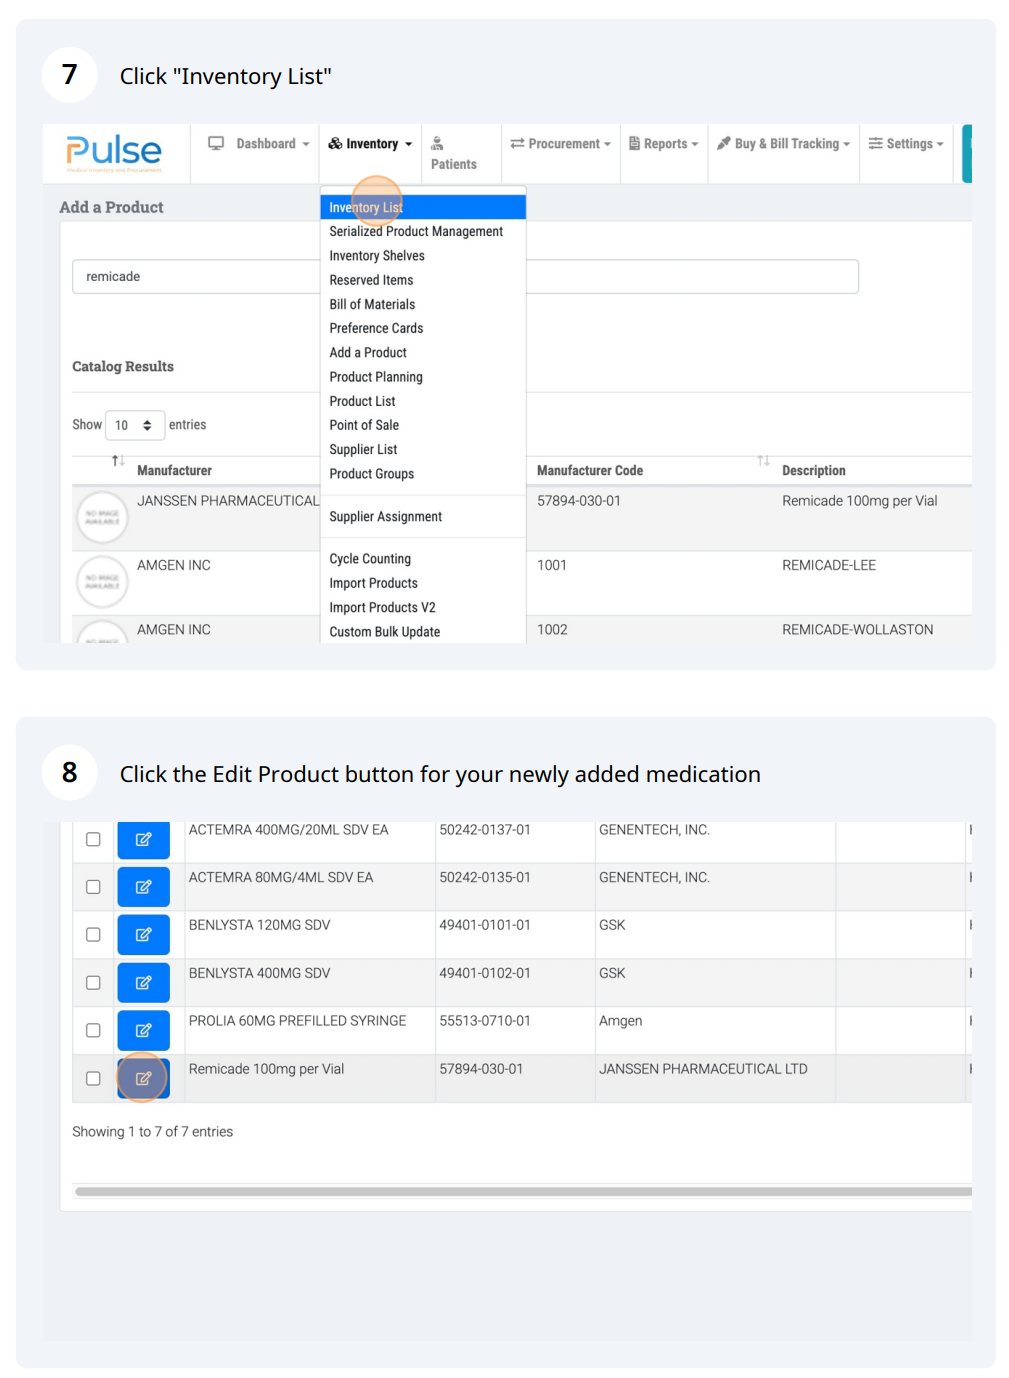The width and height of the screenshot is (1009, 1378).
Task: Sort by Manufacturer column
Action: tap(174, 470)
